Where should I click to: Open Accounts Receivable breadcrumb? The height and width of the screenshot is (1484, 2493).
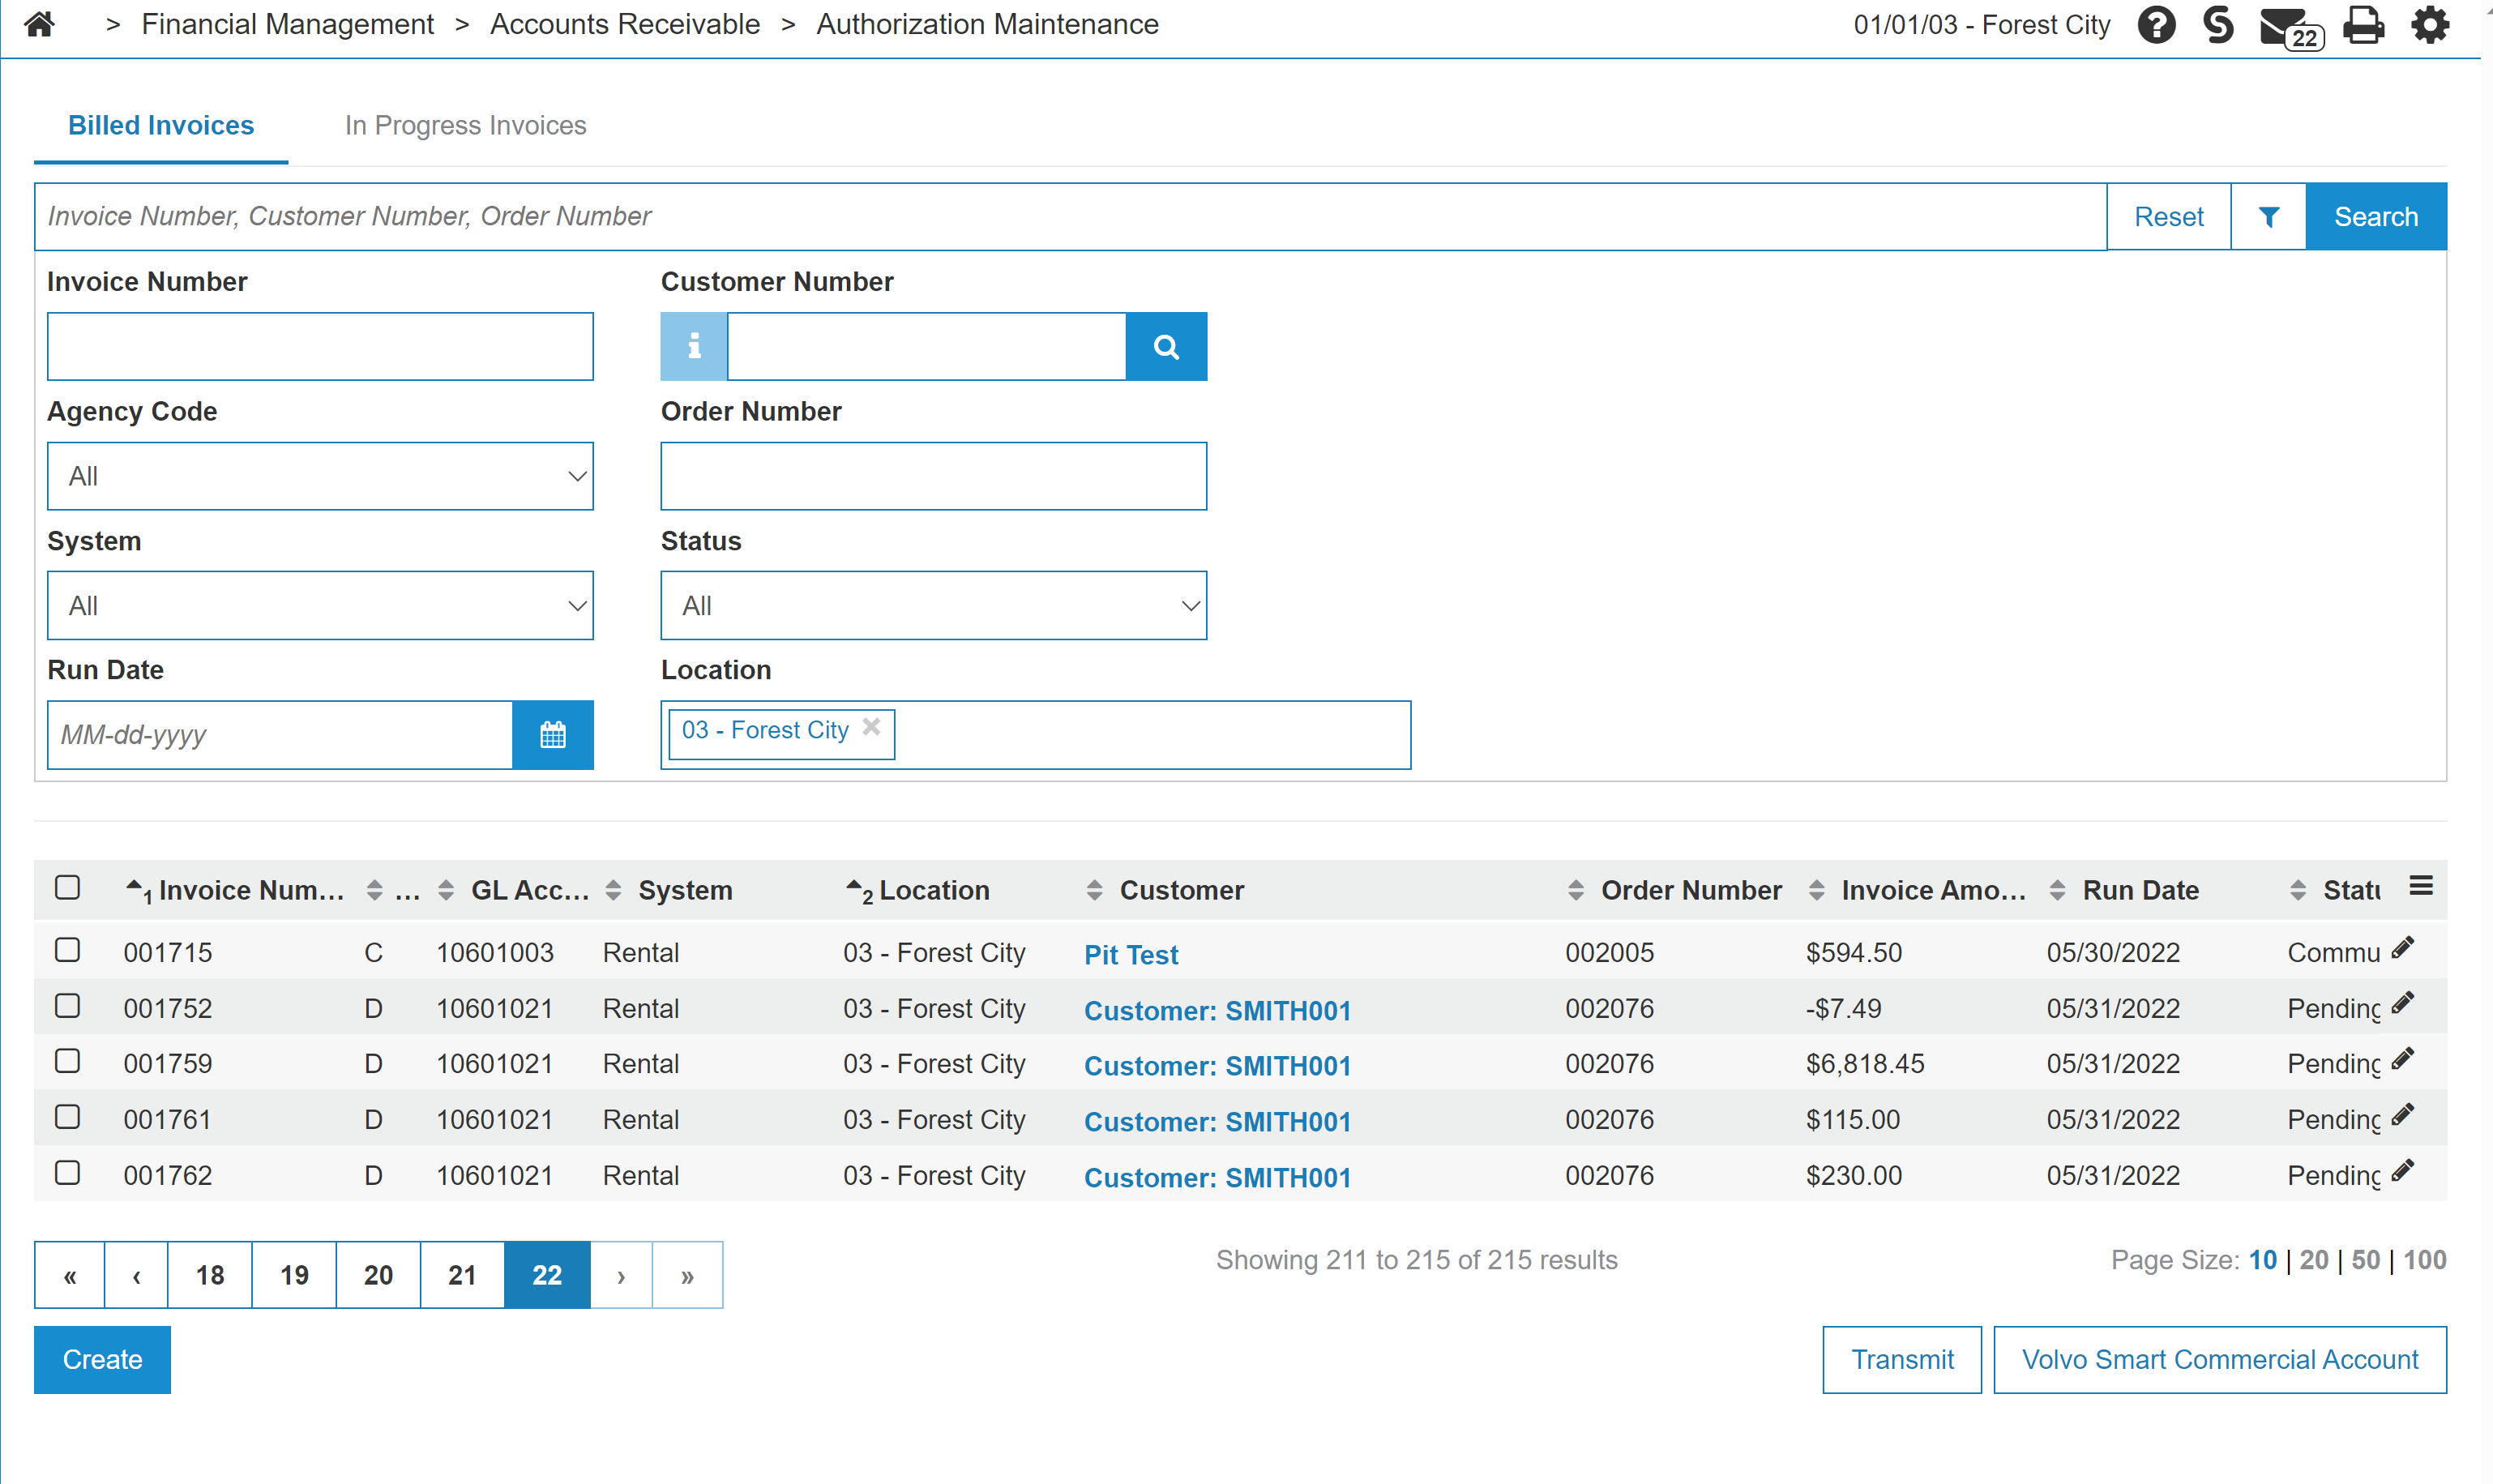[x=625, y=24]
